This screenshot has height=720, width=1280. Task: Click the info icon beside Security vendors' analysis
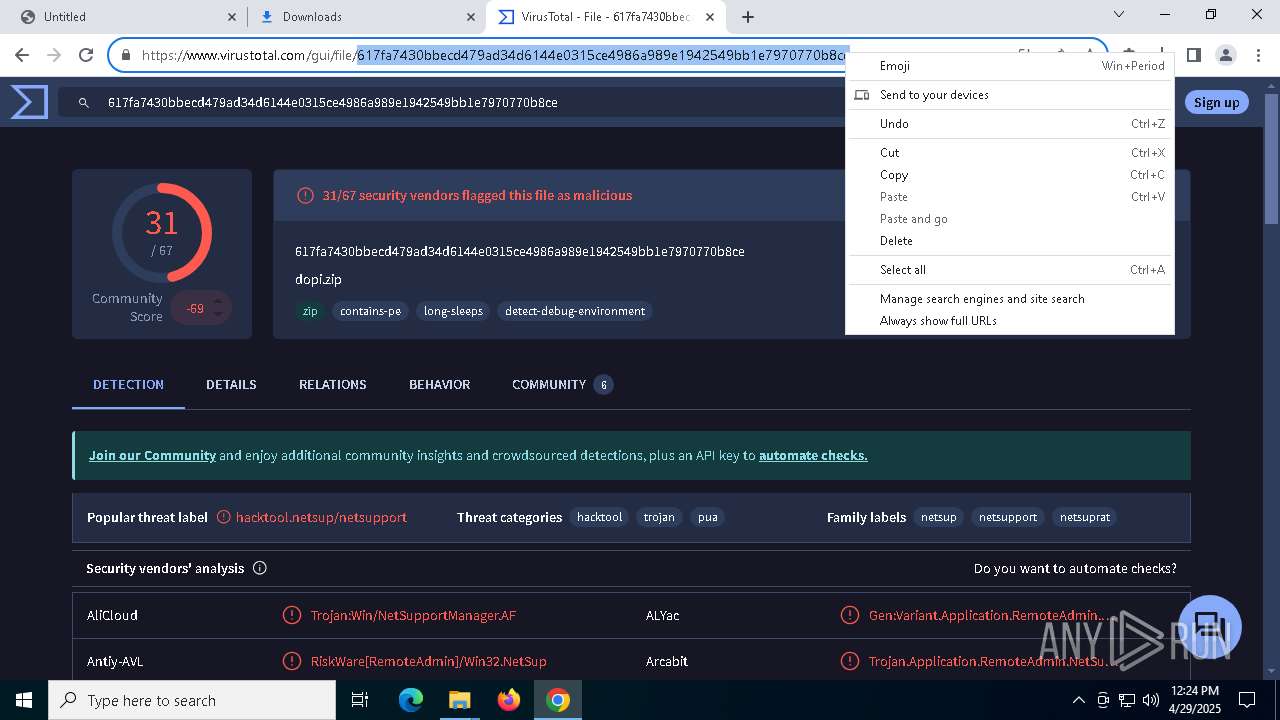[x=260, y=568]
